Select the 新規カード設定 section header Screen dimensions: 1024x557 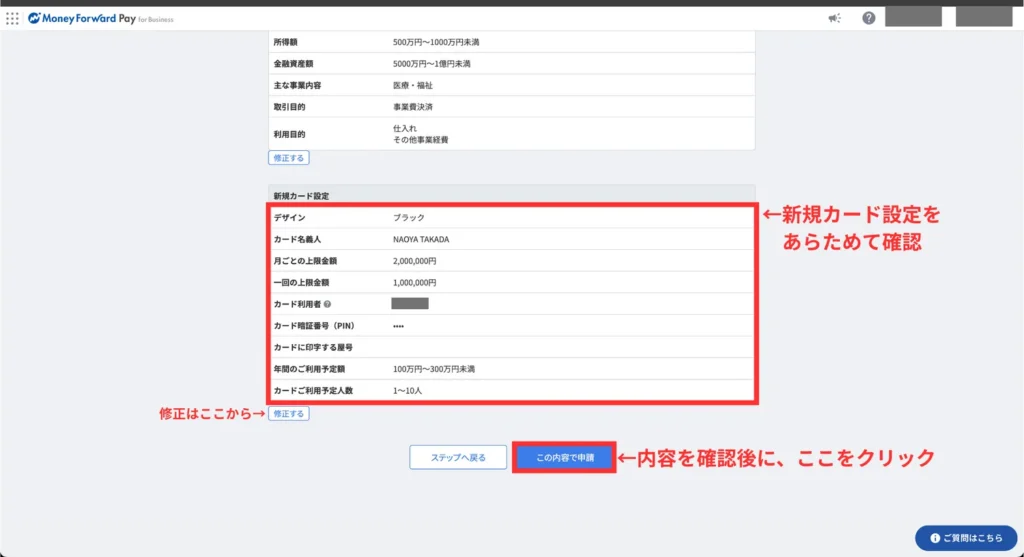pyautogui.click(x=301, y=195)
